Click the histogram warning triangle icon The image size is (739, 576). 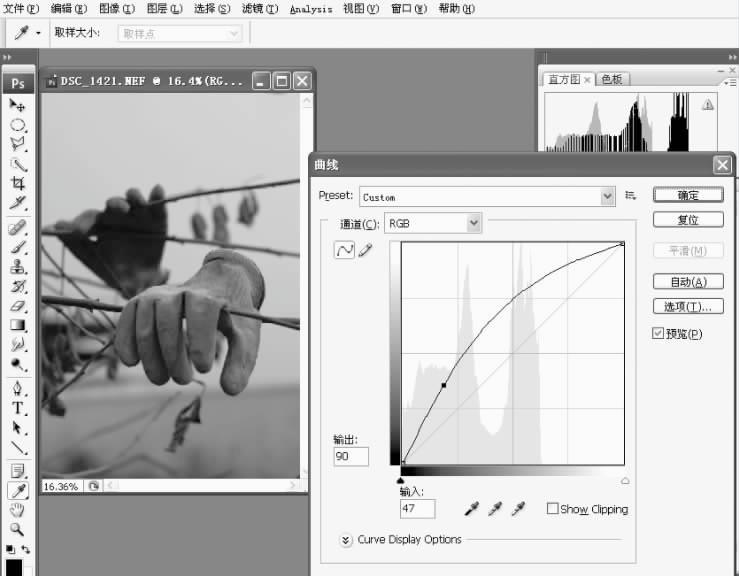[707, 105]
